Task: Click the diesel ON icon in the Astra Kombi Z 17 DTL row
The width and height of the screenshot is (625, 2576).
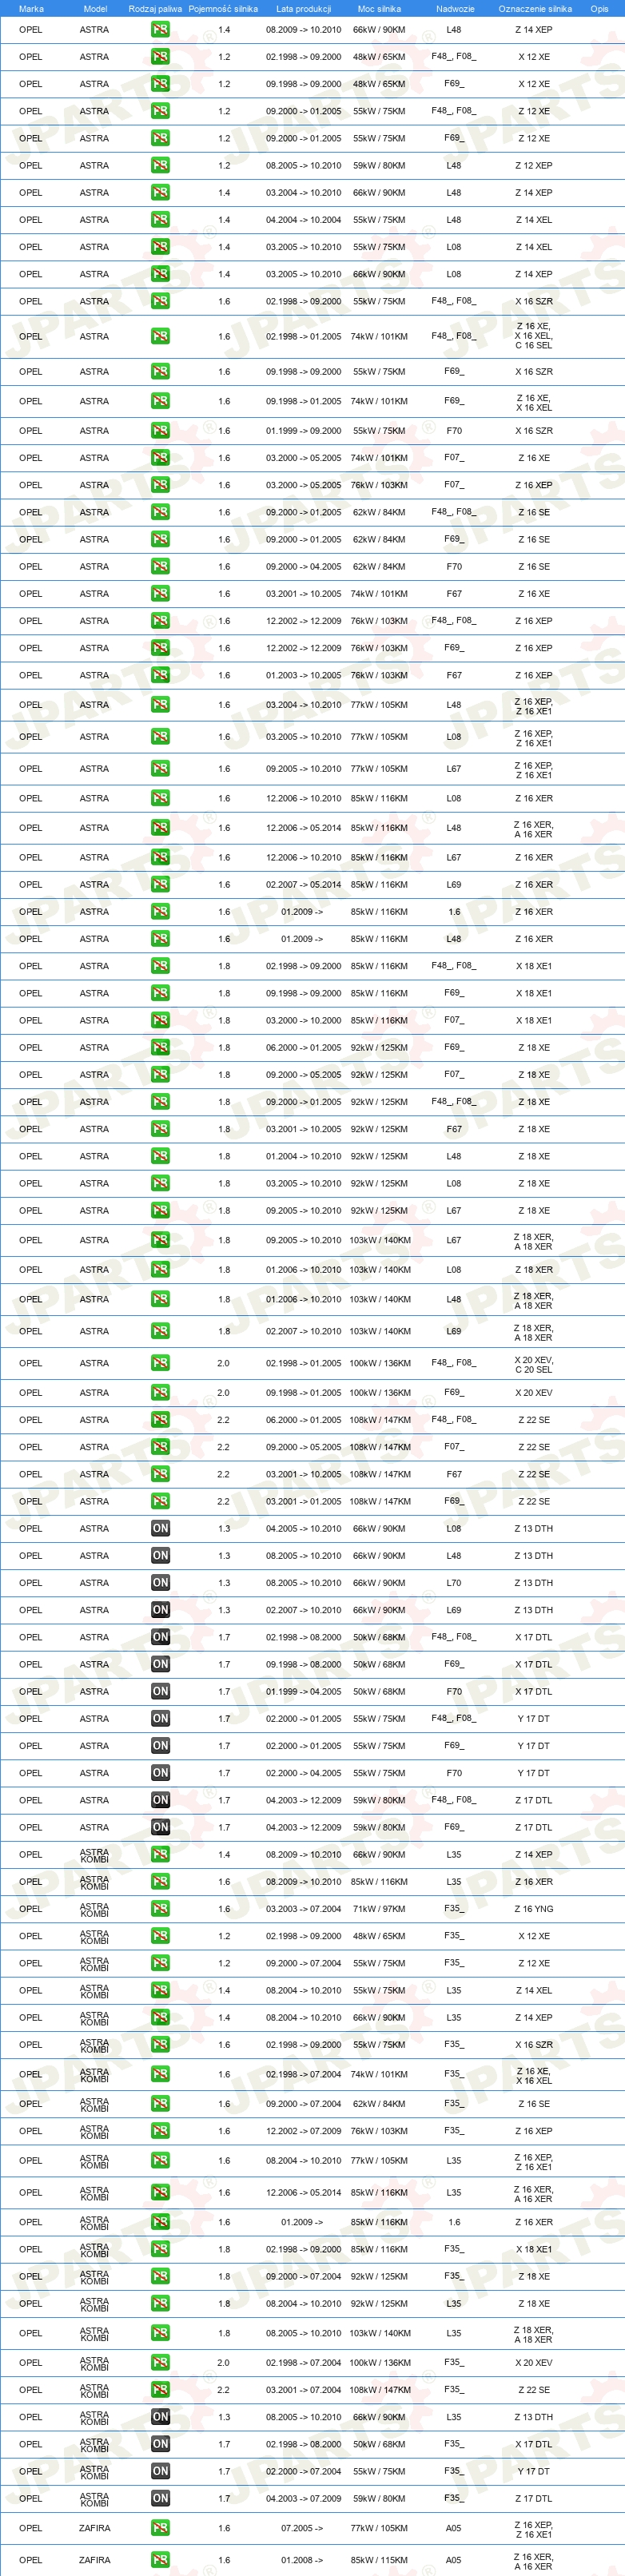Action: 160,2497
